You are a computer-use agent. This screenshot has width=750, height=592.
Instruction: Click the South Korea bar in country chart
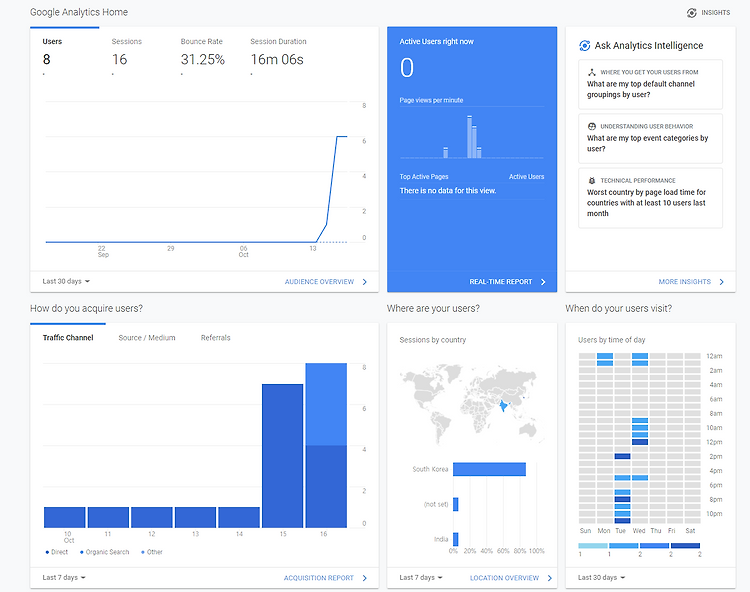489,469
